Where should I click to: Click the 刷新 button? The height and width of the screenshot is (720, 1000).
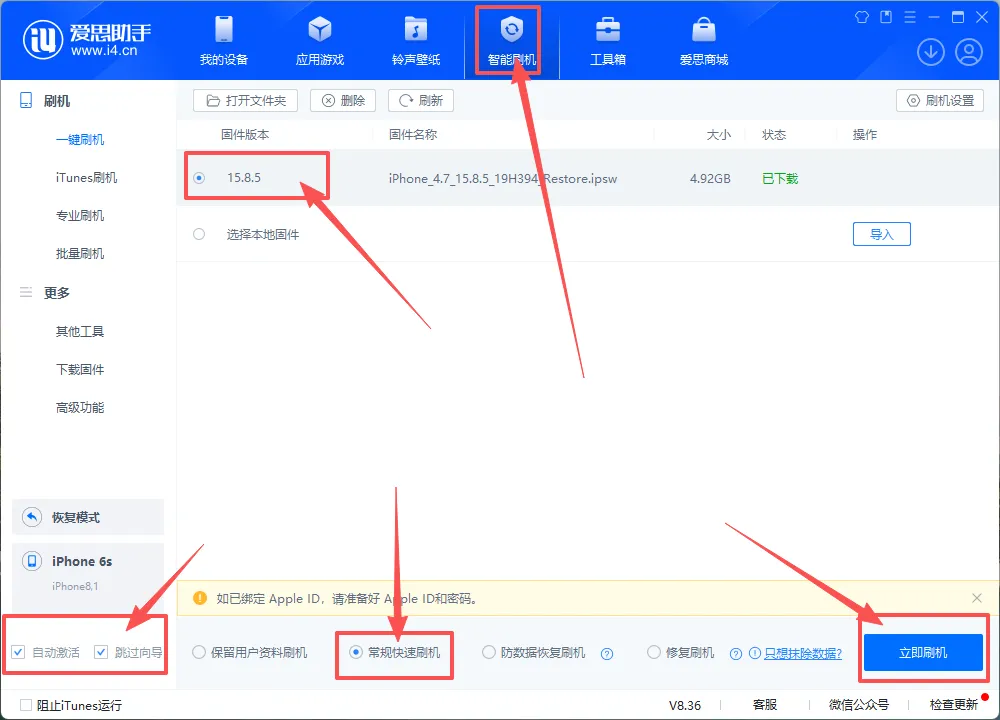tap(421, 101)
